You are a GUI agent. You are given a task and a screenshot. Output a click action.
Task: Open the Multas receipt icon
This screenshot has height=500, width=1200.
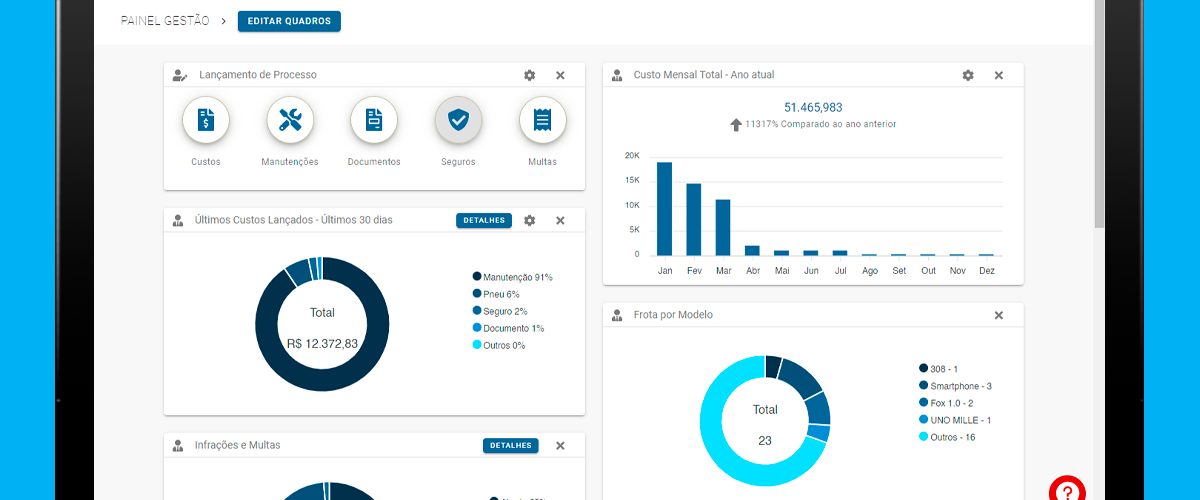click(543, 121)
